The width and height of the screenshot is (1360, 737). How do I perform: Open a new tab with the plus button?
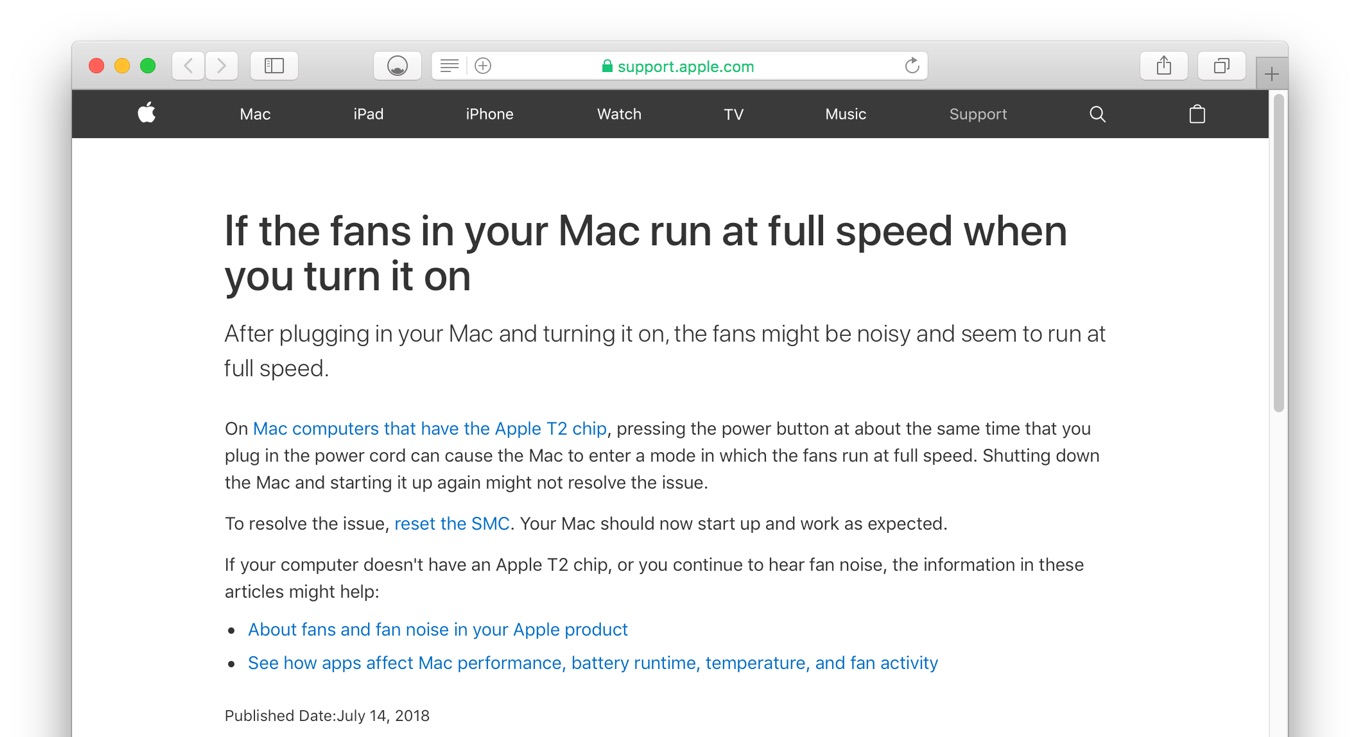[x=1272, y=74]
